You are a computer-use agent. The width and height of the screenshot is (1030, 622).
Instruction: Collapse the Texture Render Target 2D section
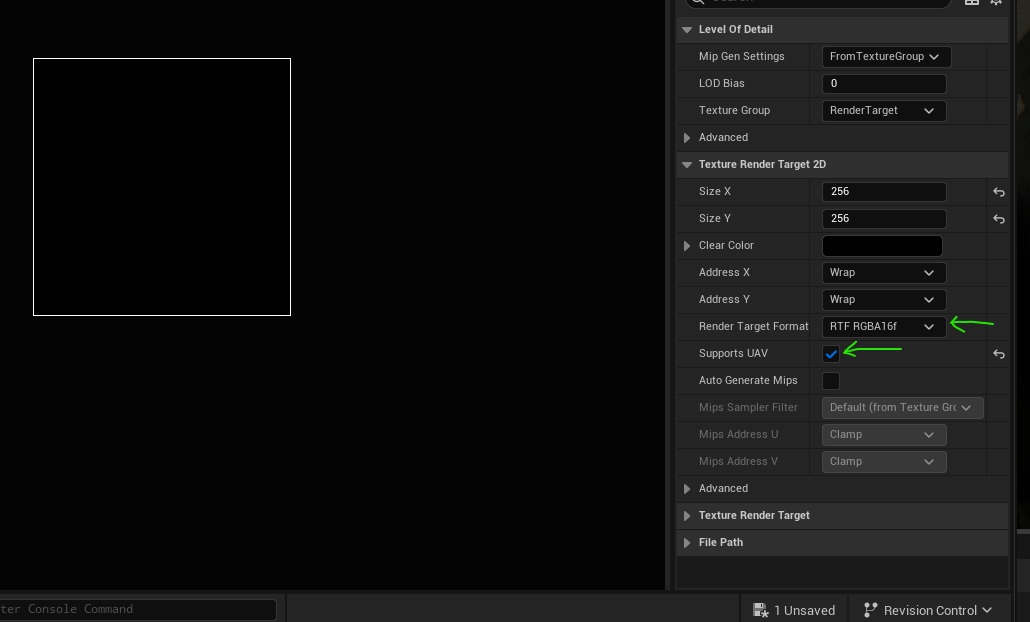pos(687,165)
